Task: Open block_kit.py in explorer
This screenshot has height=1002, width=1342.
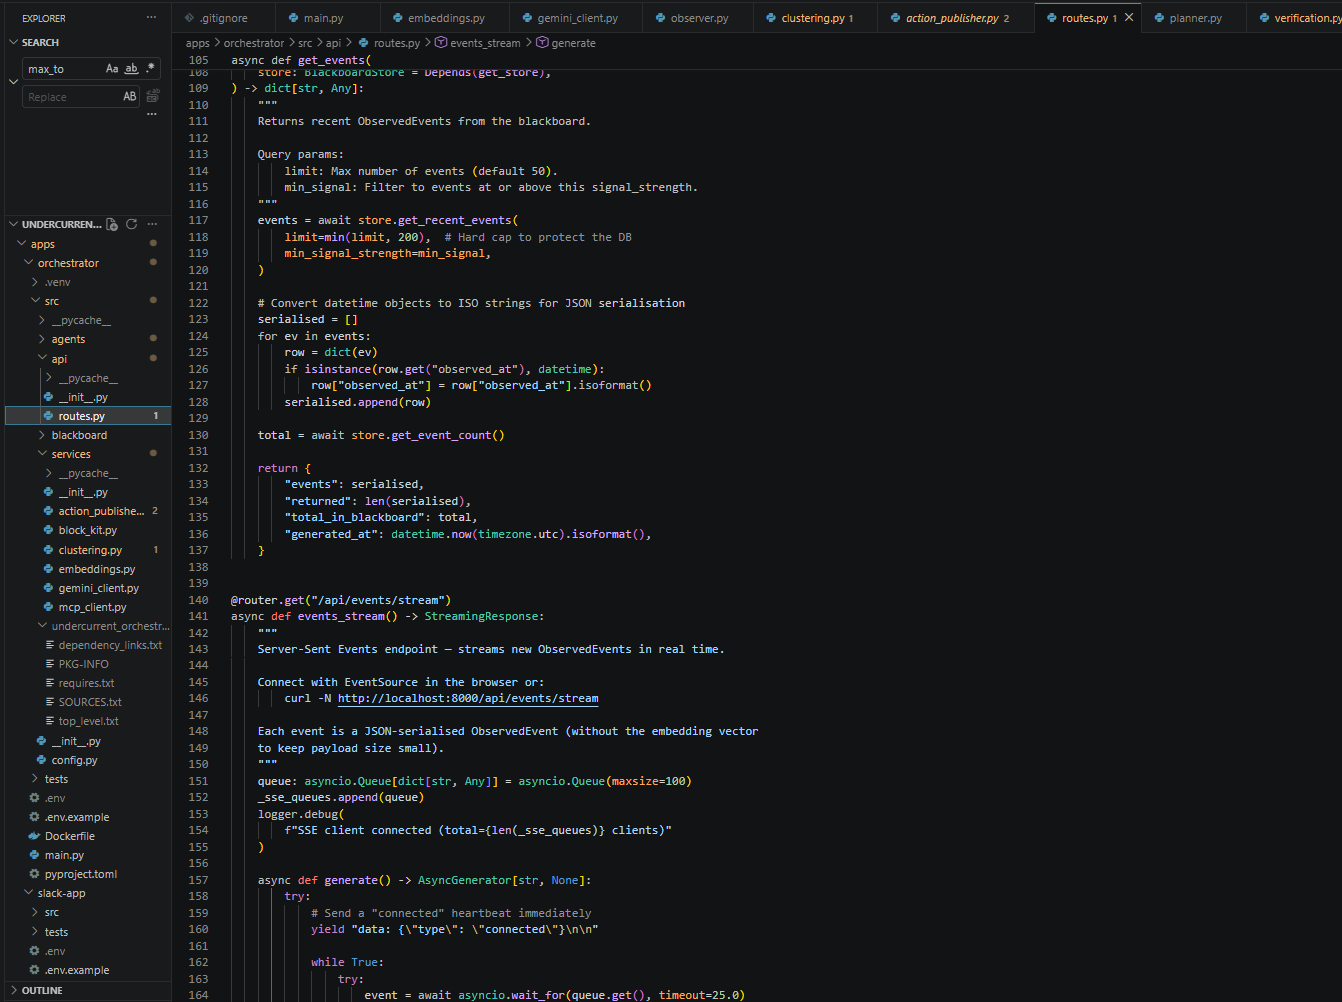Action: (87, 530)
